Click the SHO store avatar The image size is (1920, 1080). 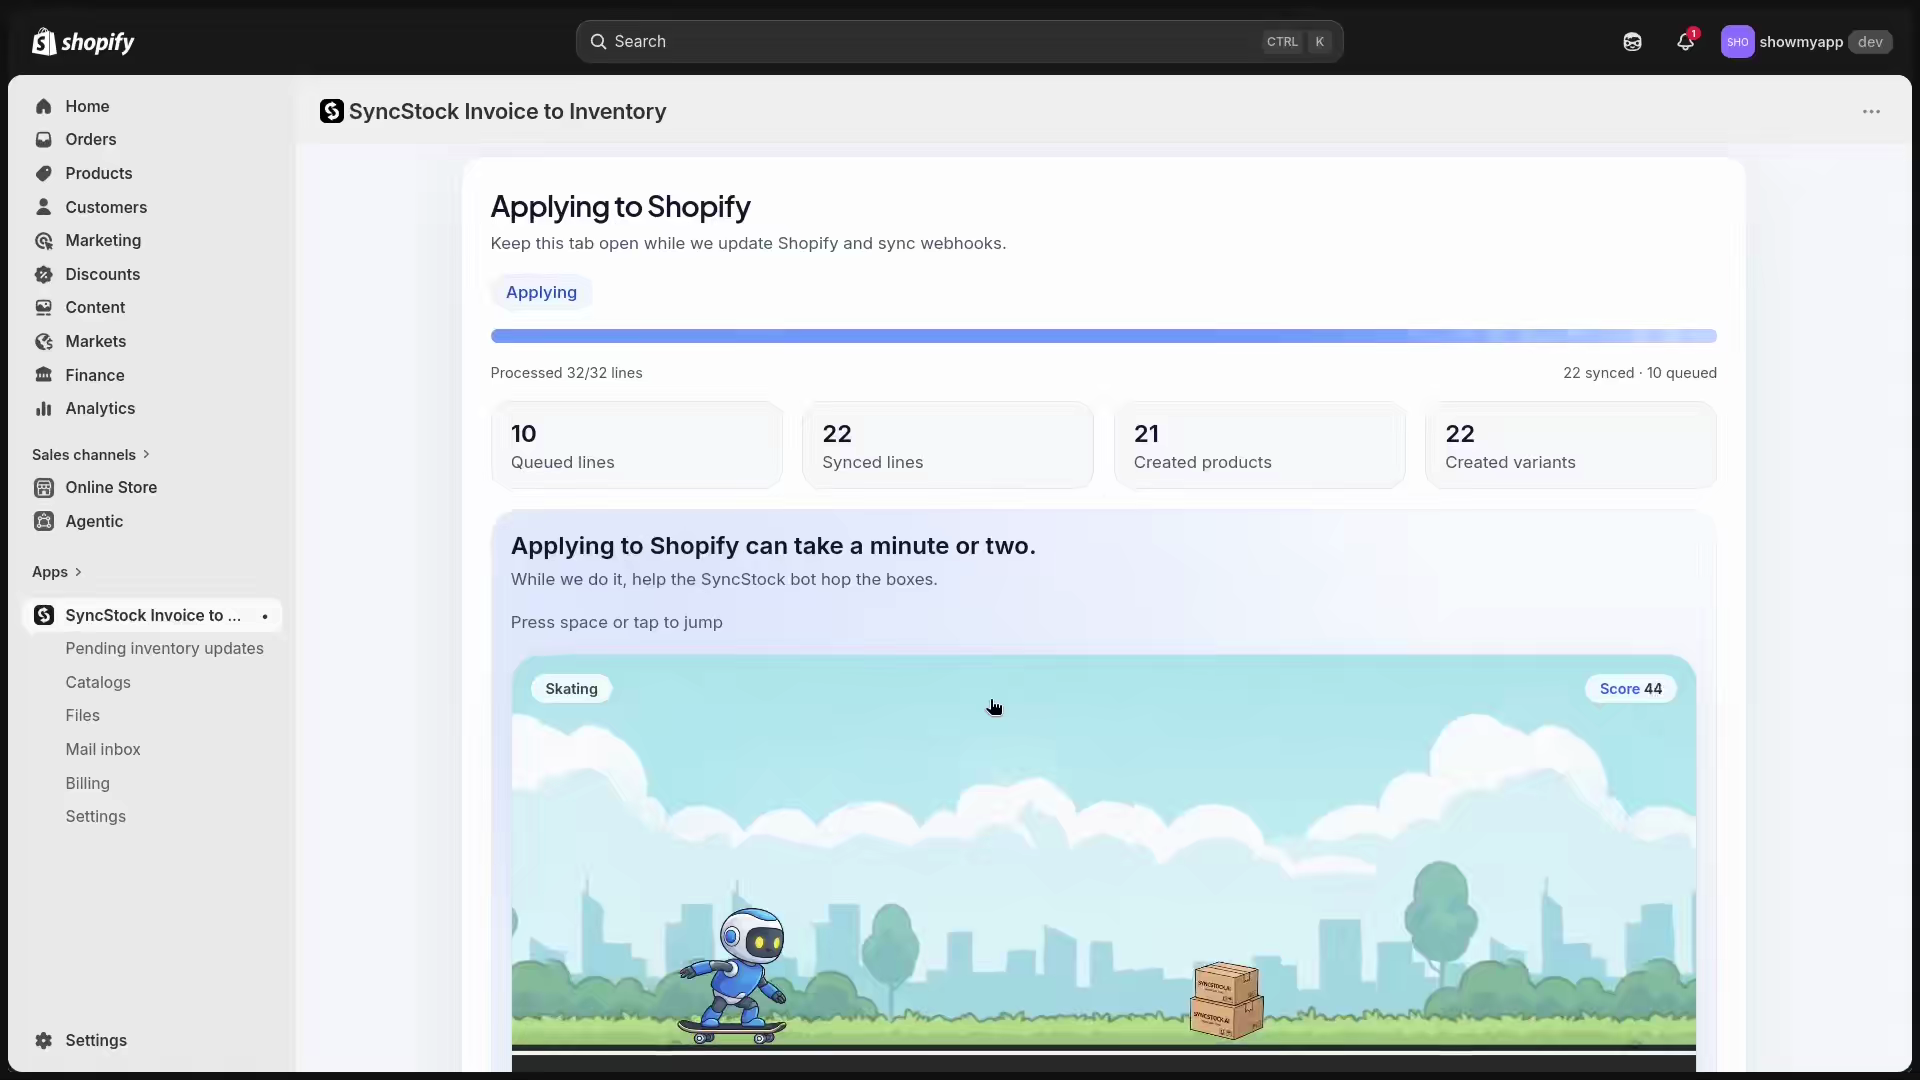point(1737,42)
